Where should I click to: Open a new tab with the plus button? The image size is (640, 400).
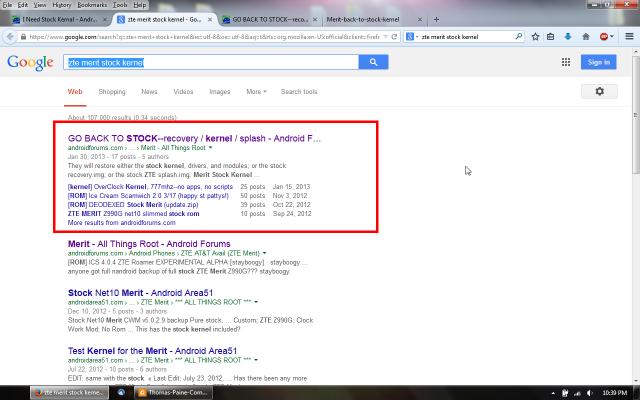tap(437, 19)
